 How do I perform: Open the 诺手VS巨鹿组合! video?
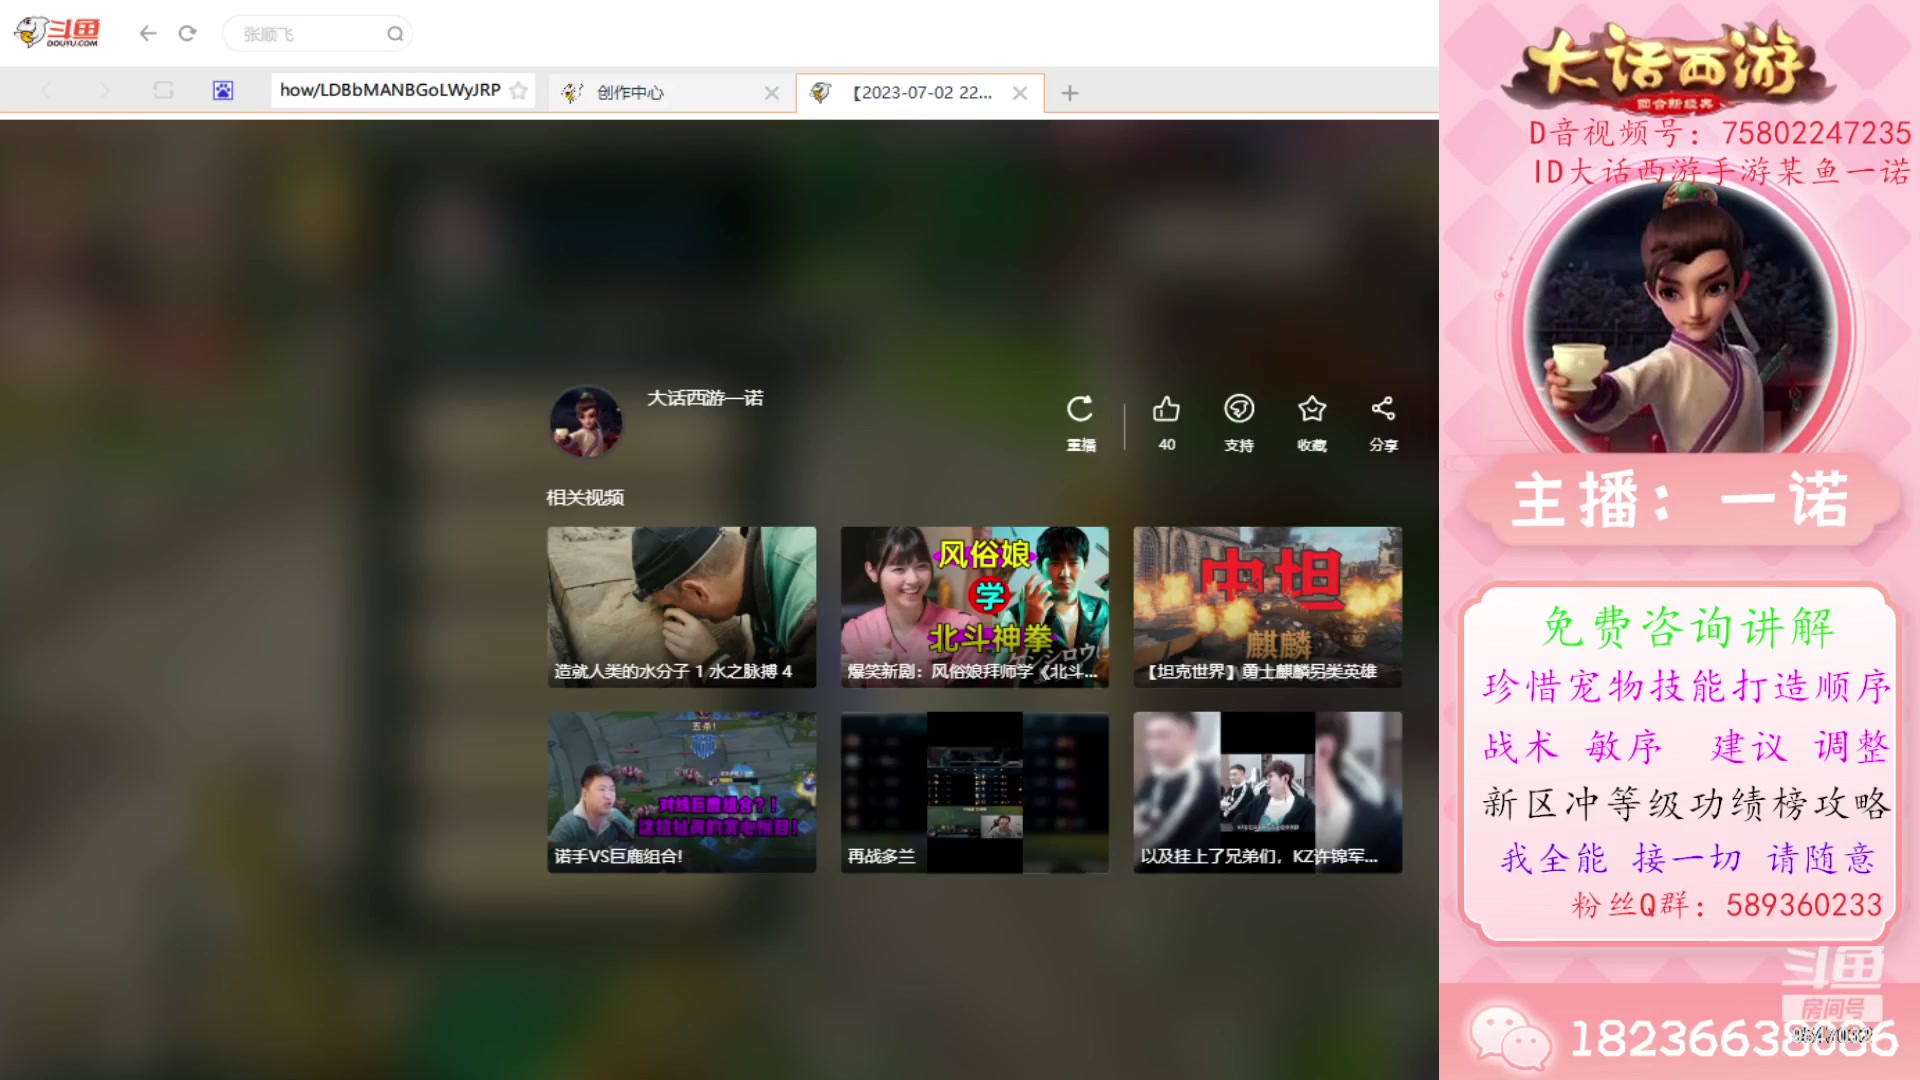682,792
